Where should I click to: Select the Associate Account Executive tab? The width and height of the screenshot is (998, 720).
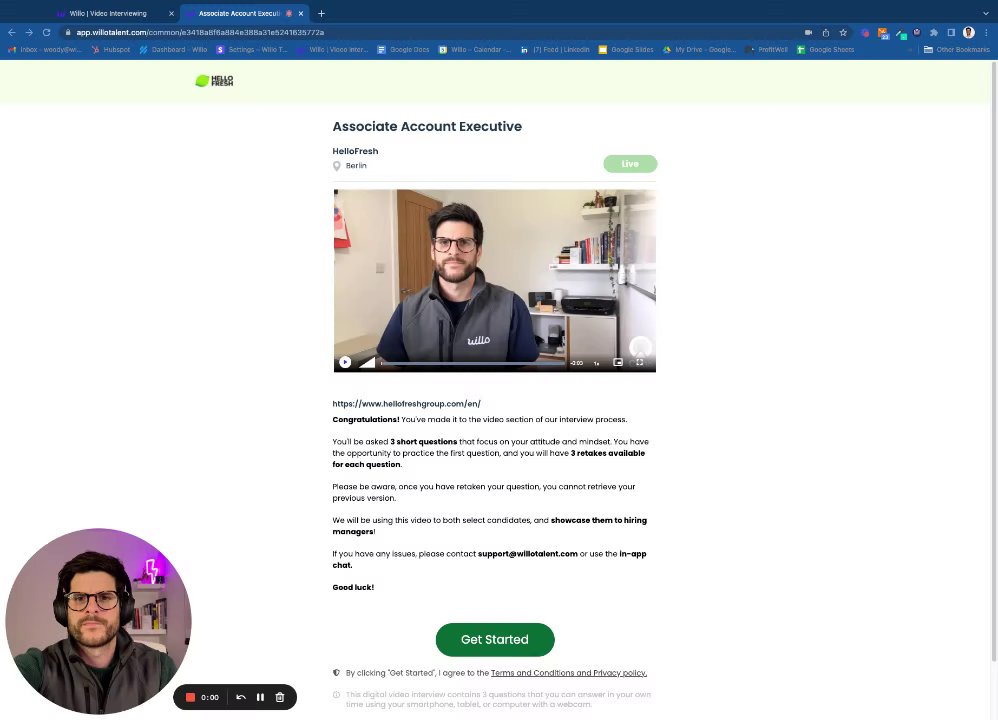click(239, 13)
